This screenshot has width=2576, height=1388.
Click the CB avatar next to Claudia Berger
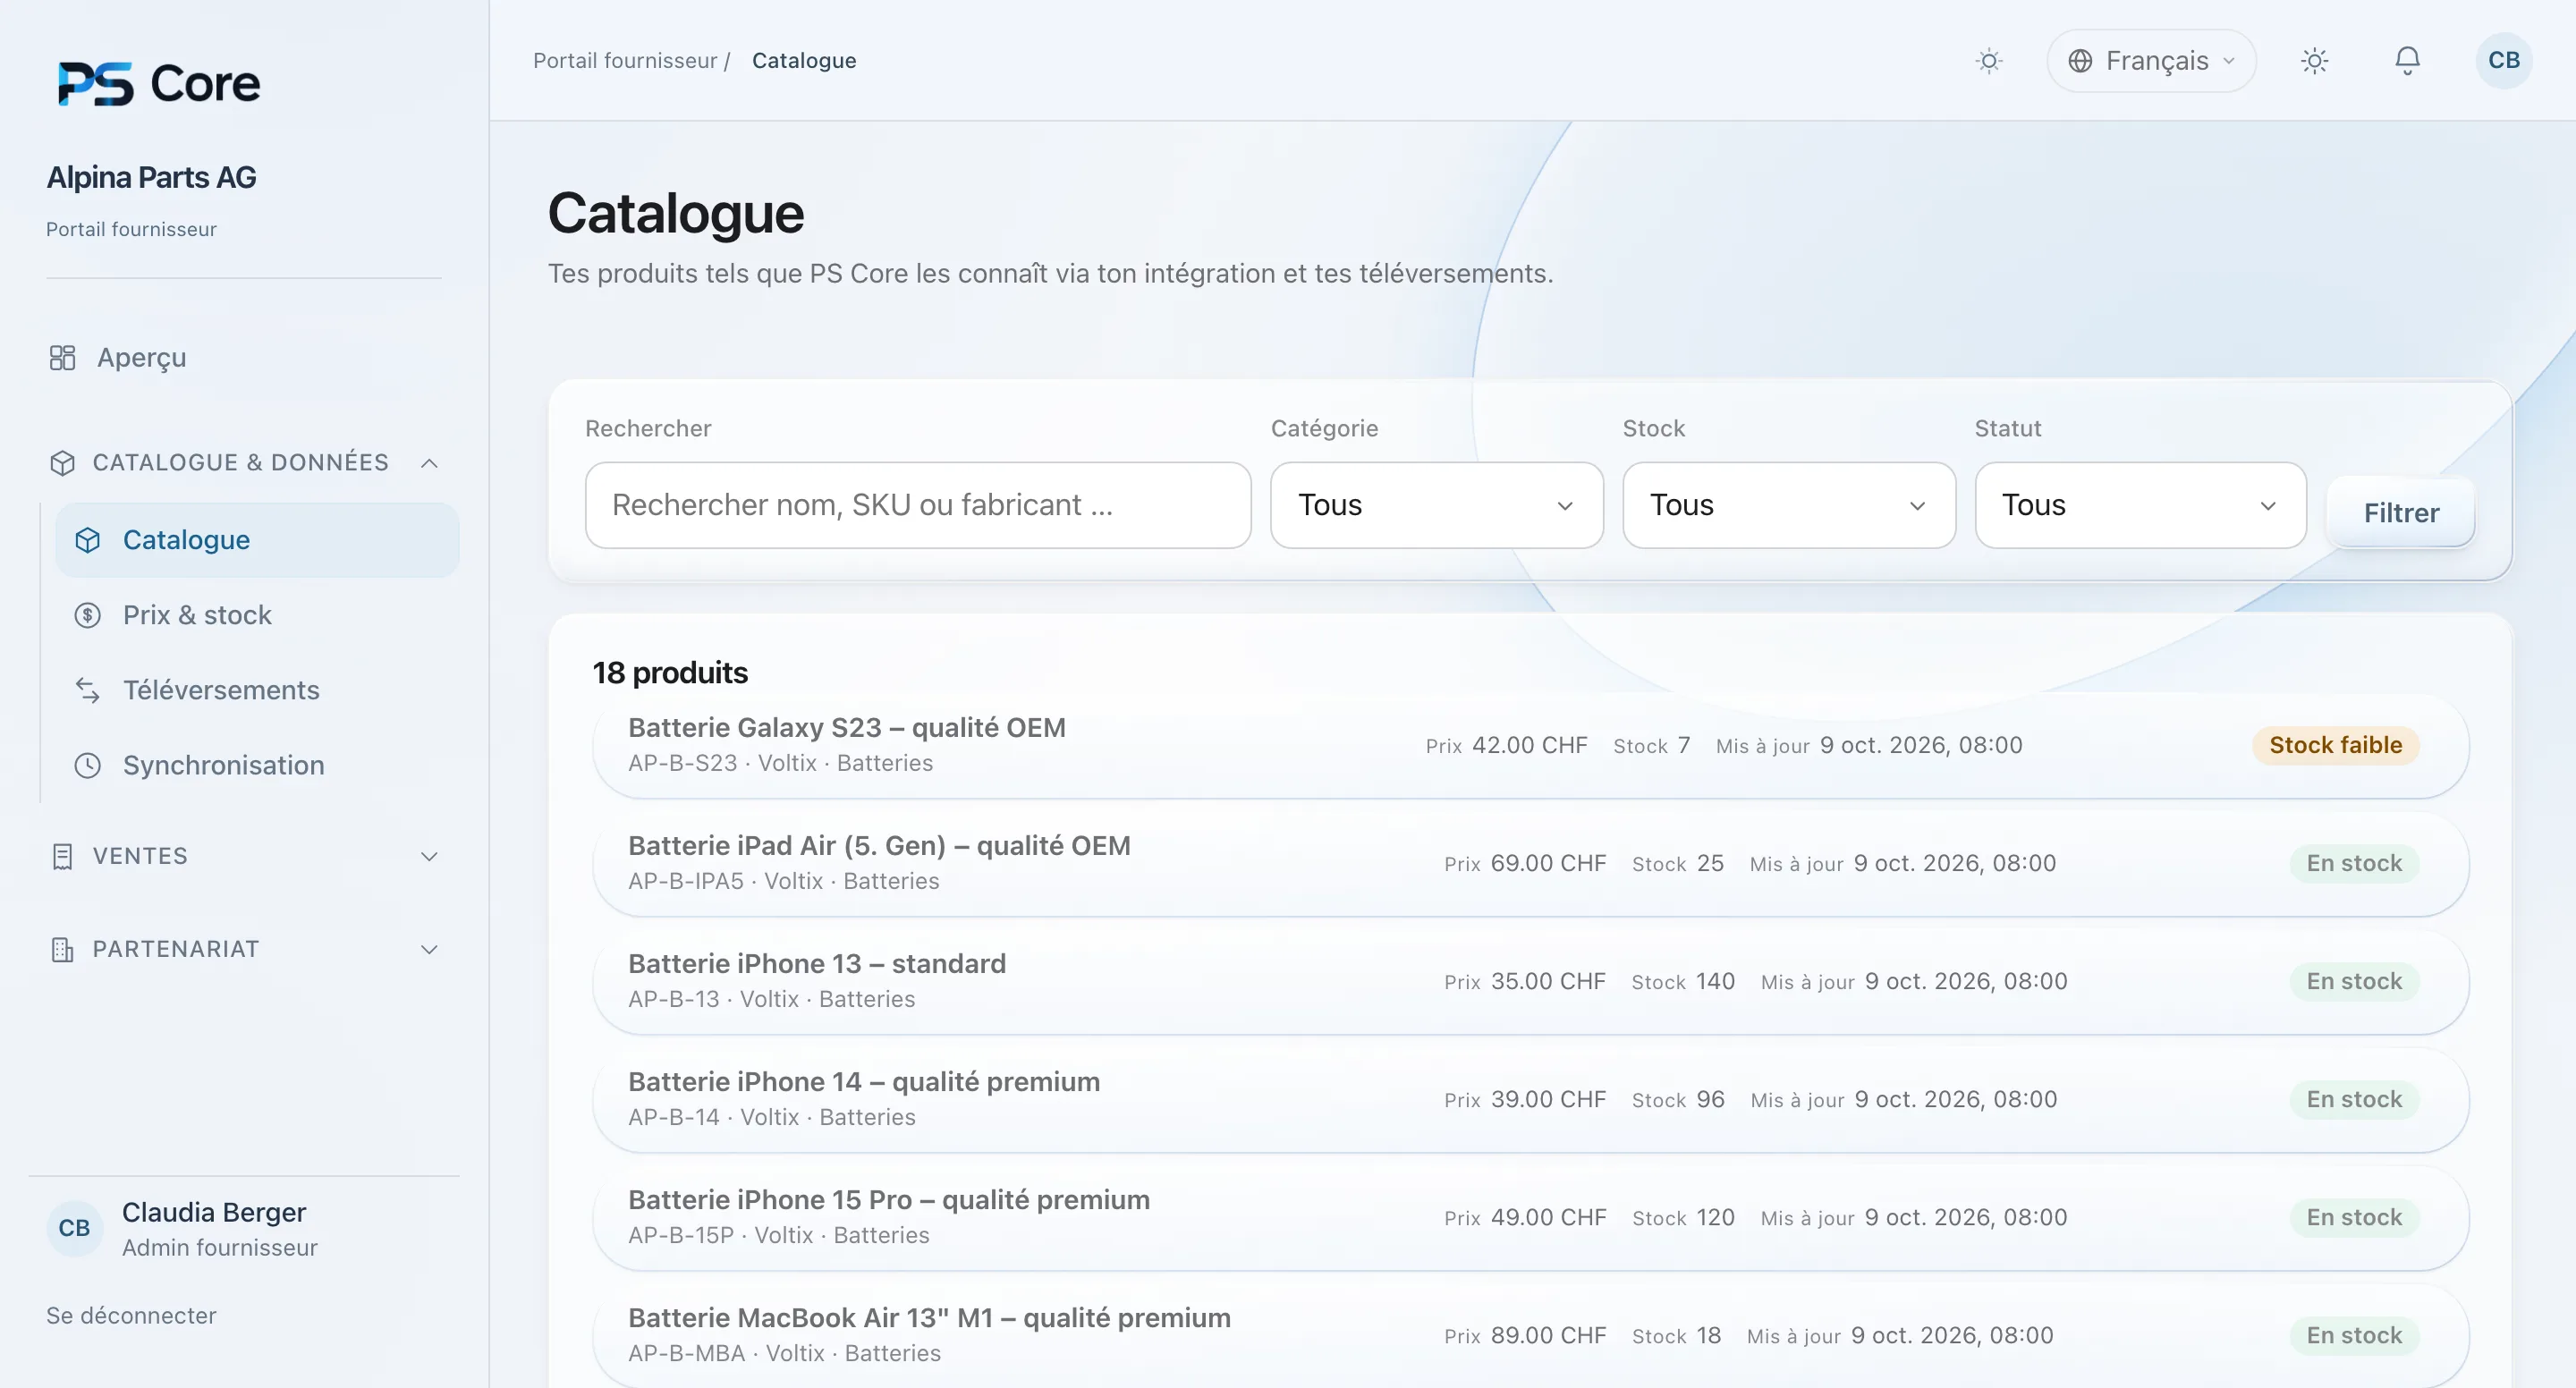pos(74,1228)
